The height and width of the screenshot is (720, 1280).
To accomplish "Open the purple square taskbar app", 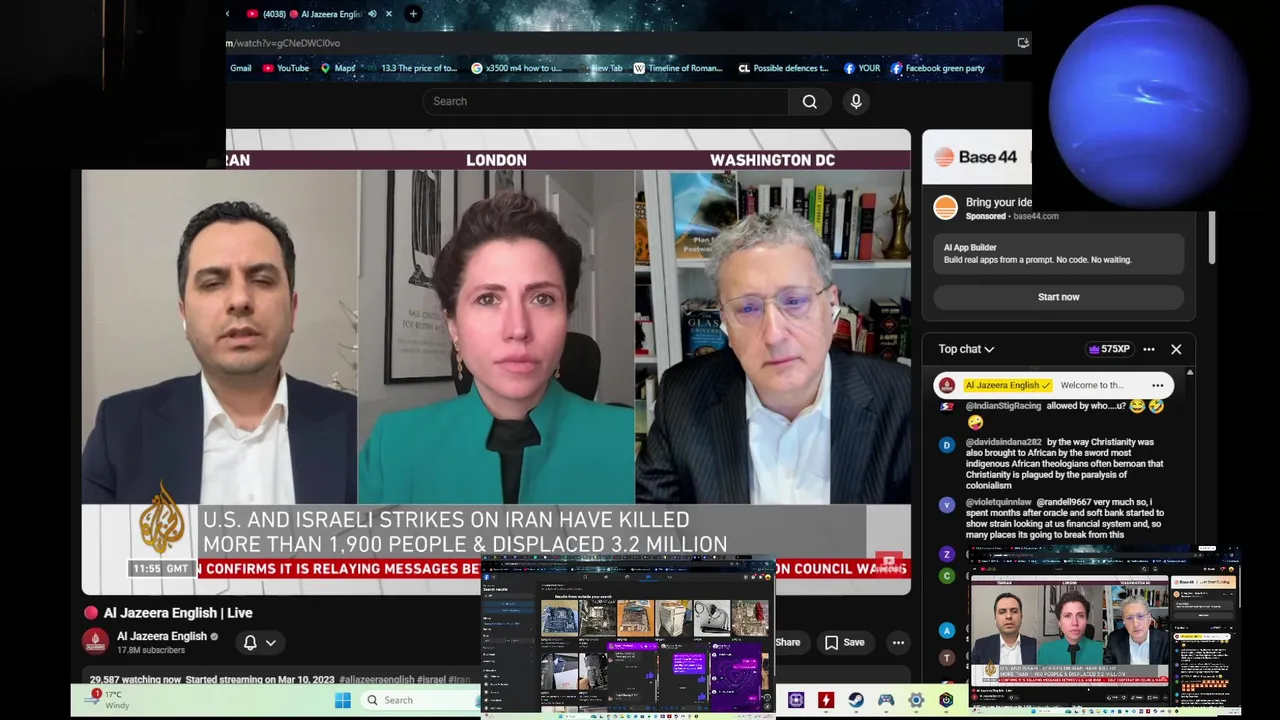I will (796, 700).
